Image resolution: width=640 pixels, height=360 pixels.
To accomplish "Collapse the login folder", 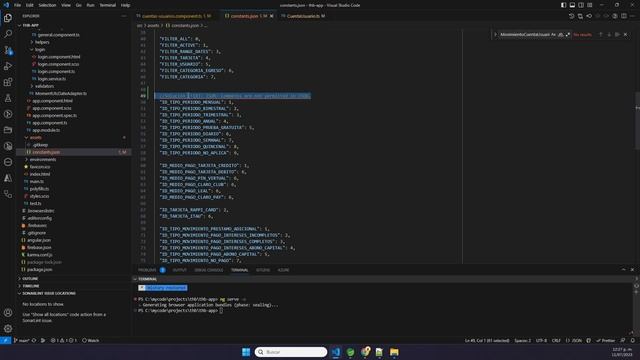I will [x=40, y=49].
